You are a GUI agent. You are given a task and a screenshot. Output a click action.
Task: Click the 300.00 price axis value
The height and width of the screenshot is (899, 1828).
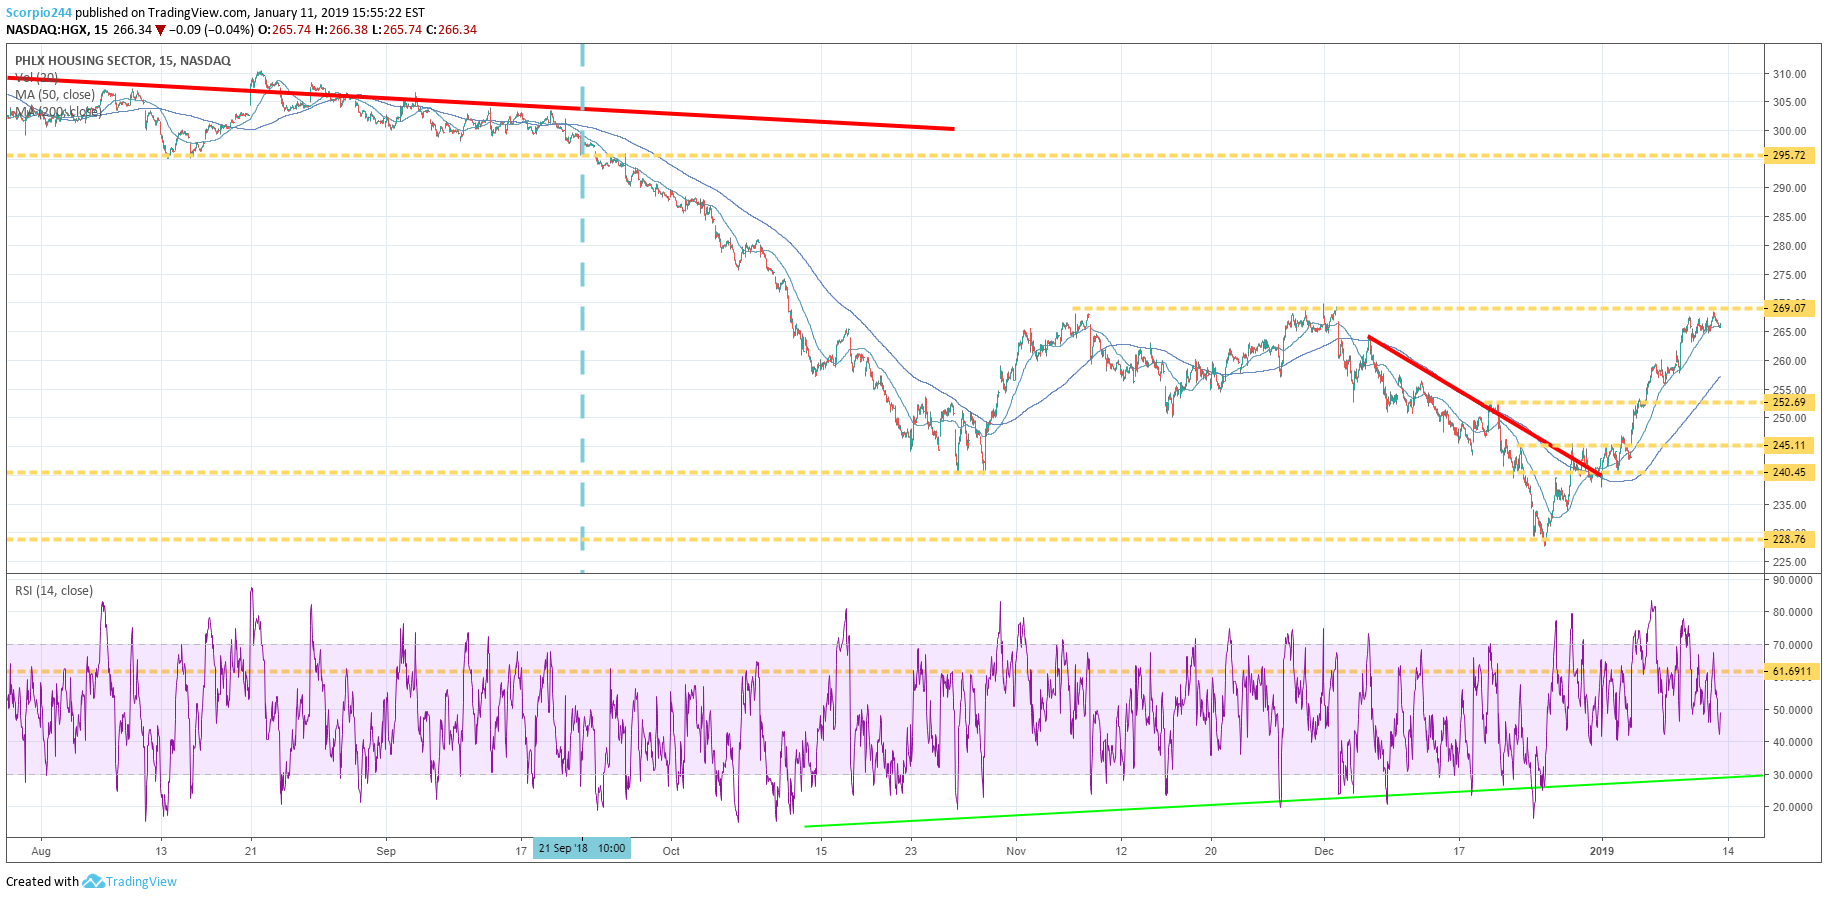click(1789, 131)
